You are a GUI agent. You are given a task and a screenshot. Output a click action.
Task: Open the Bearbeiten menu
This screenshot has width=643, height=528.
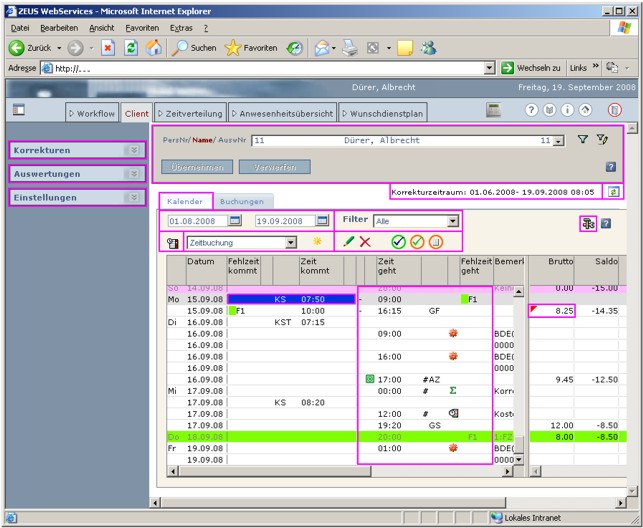tap(59, 28)
